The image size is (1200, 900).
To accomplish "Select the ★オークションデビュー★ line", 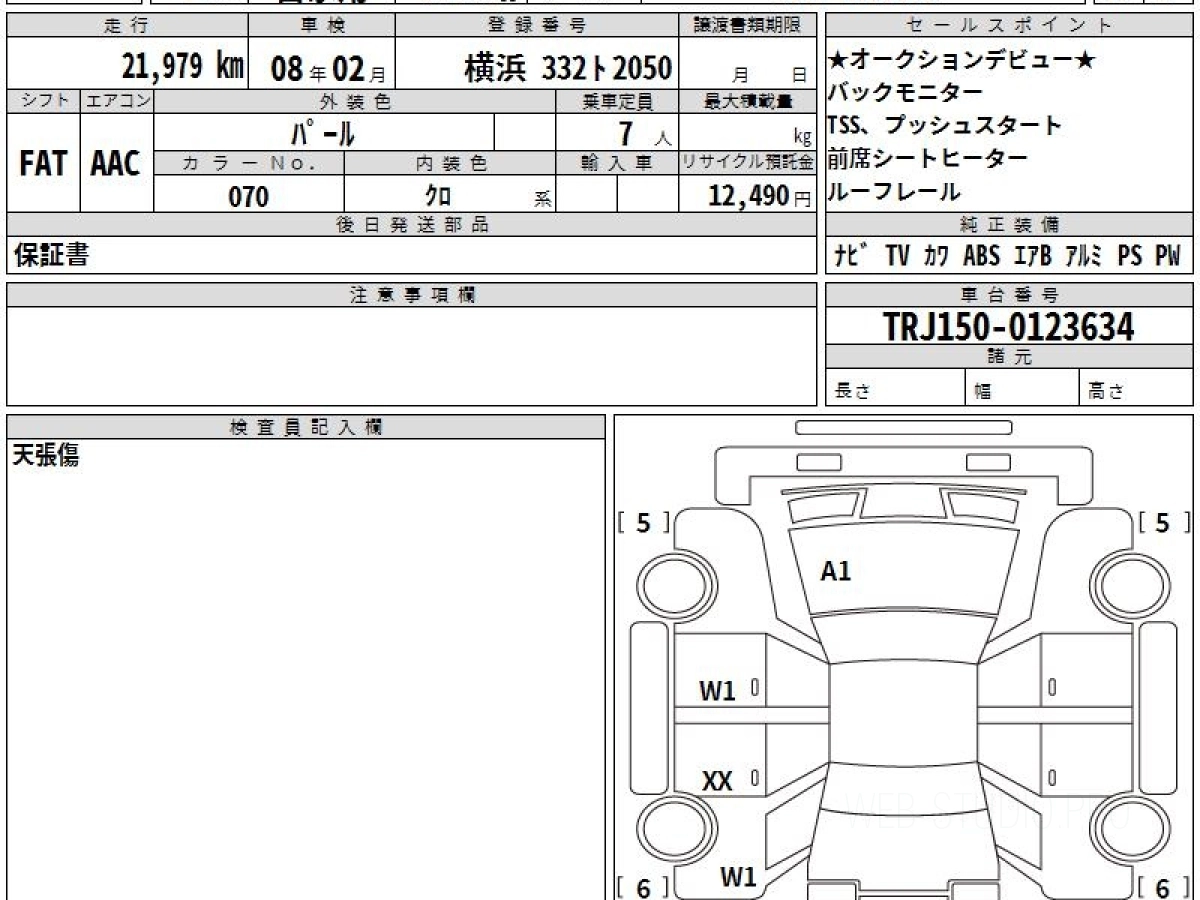I will (961, 61).
